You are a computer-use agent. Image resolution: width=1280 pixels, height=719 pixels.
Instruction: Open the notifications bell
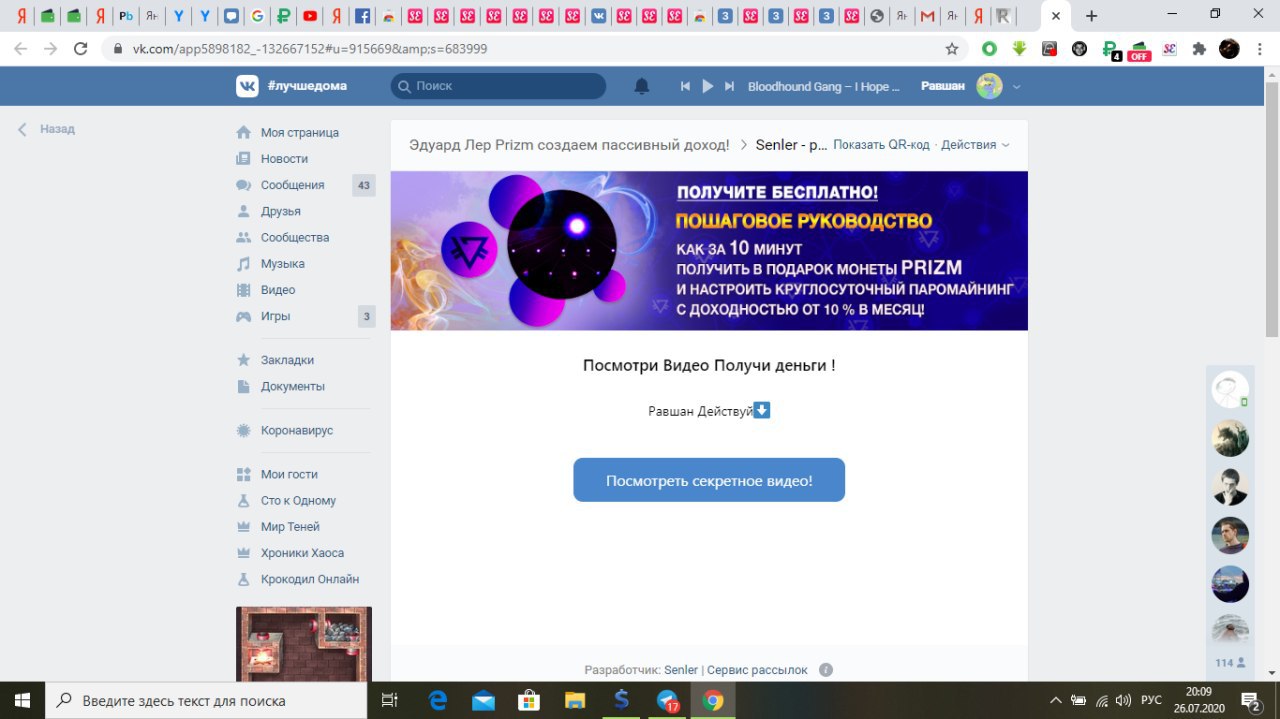coord(642,86)
